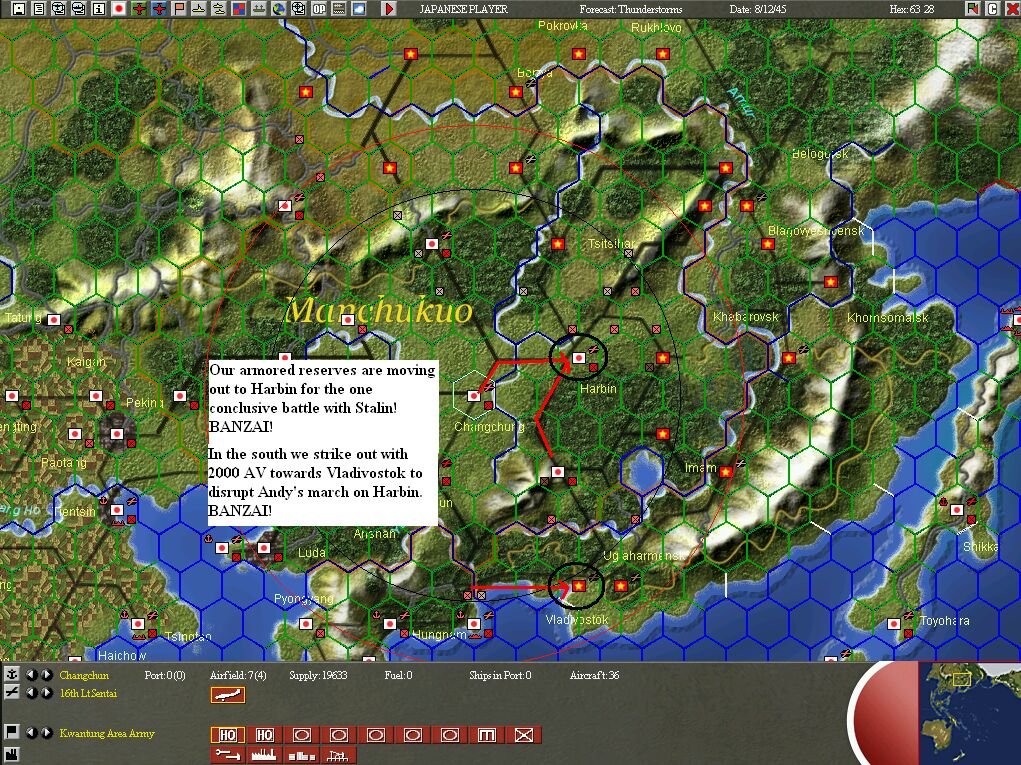Click the 'Supply: 19633' value

pyautogui.click(x=318, y=675)
